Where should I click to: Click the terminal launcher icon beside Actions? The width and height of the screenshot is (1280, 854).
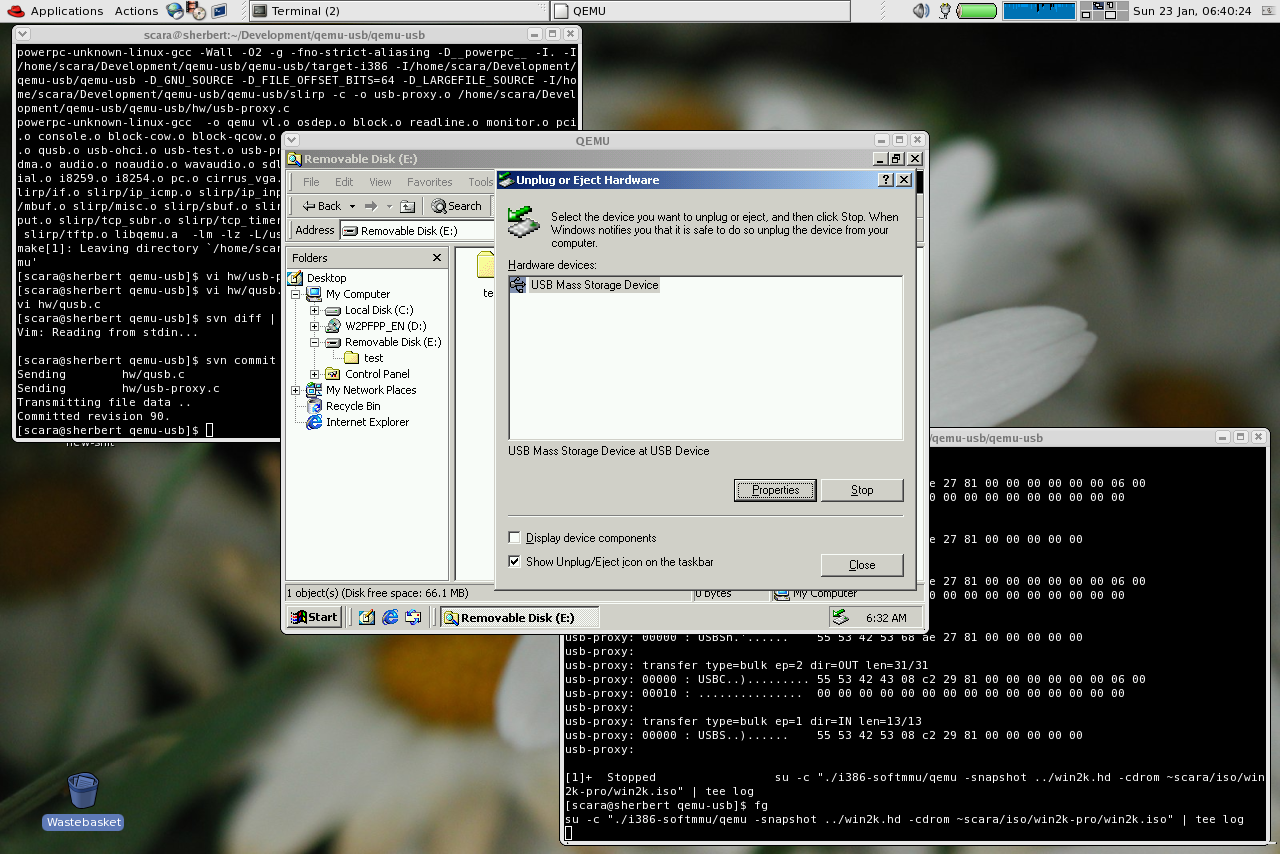(x=219, y=11)
